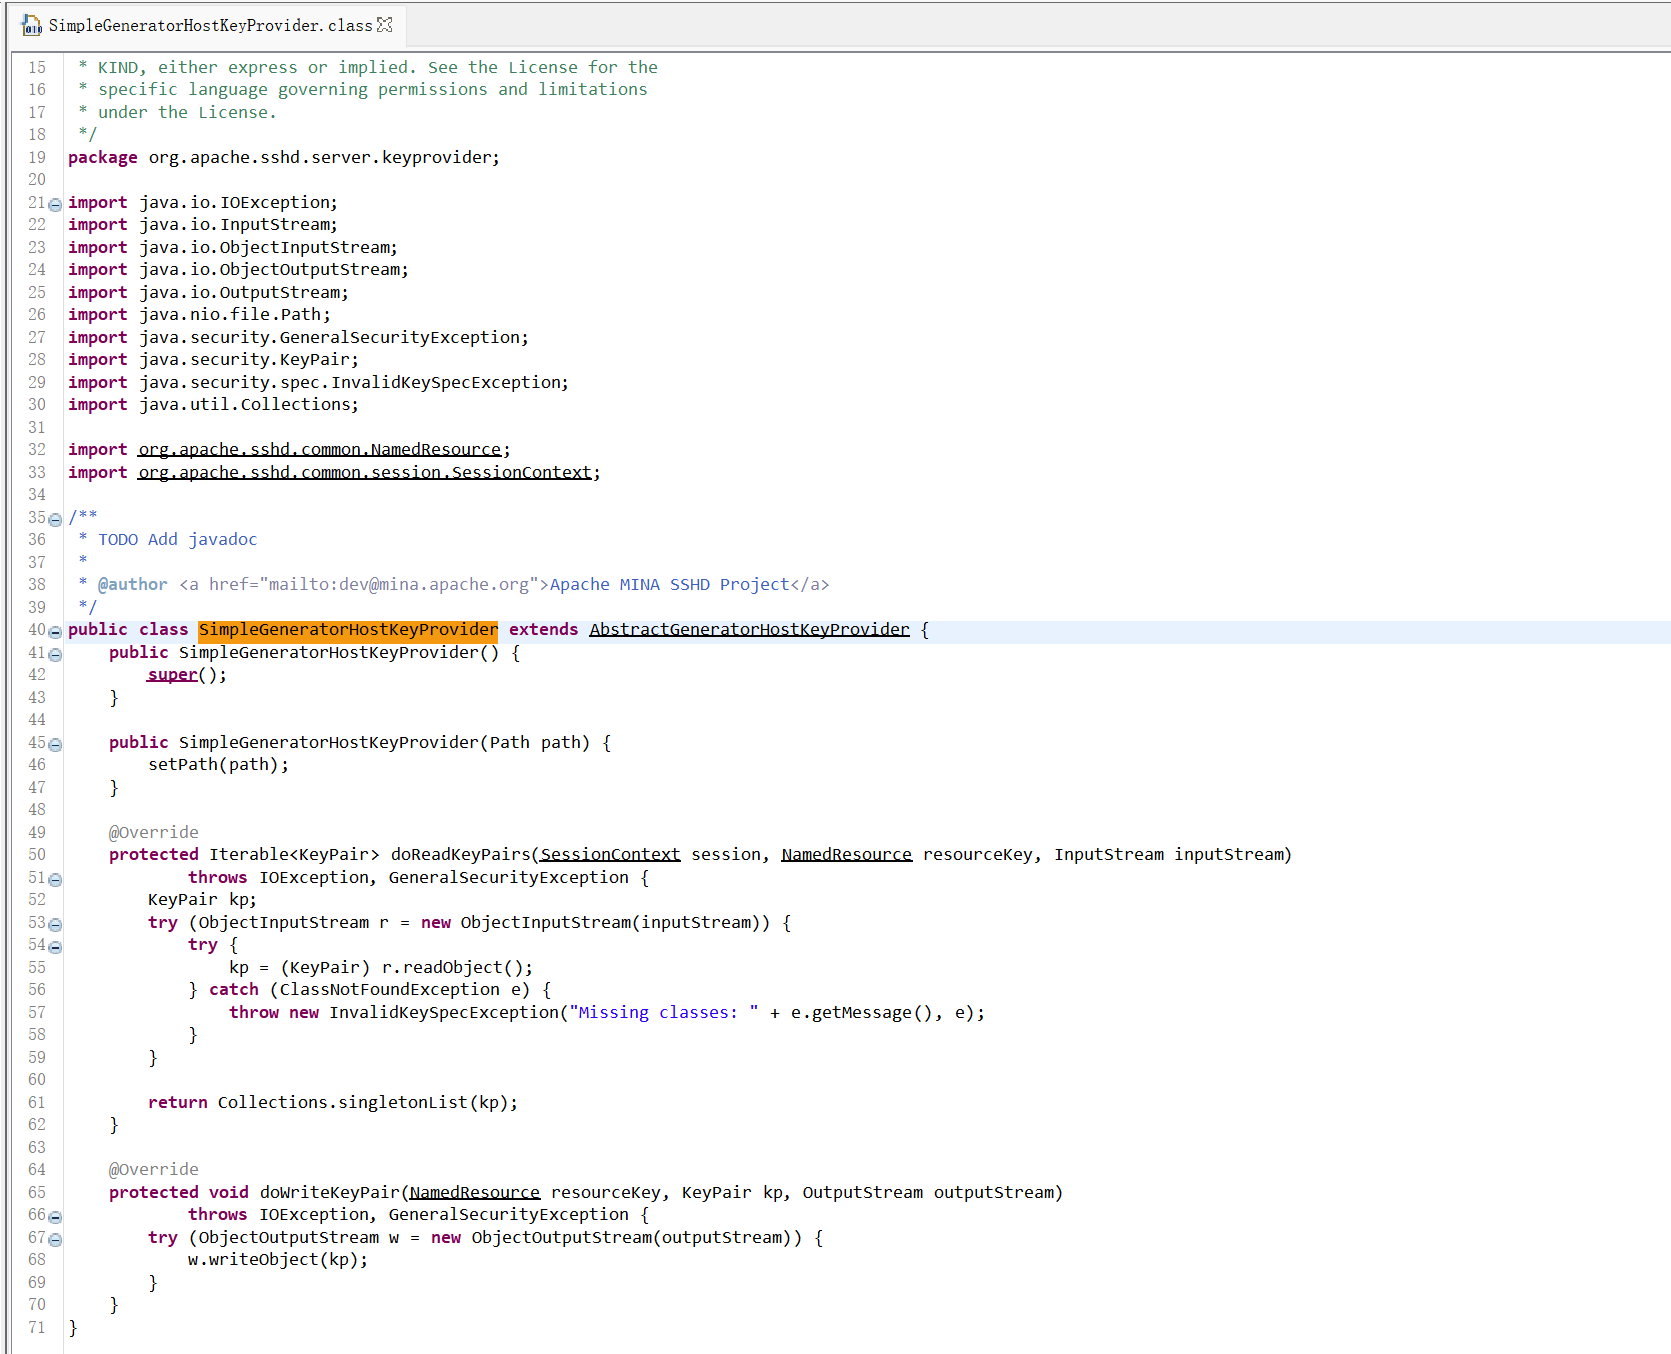The image size is (1671, 1354).
Task: Click the setPath(path); statement
Action: click(x=218, y=764)
